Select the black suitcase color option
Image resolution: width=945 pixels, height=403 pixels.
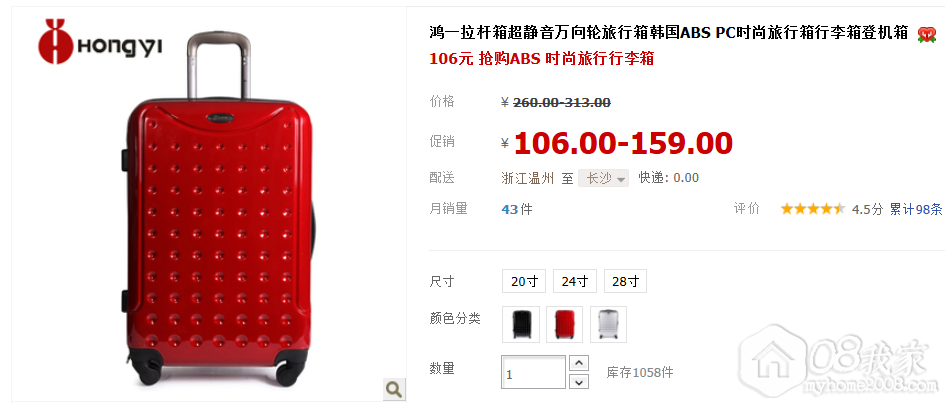(521, 324)
